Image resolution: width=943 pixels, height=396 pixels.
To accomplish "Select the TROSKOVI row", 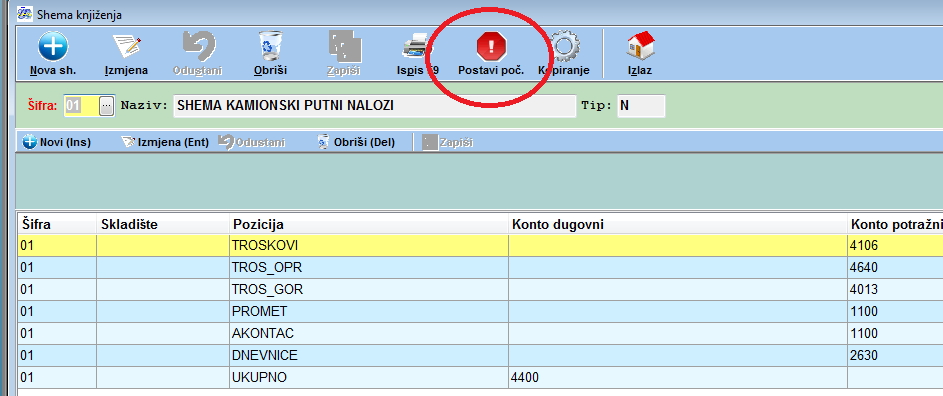I will click(x=481, y=246).
